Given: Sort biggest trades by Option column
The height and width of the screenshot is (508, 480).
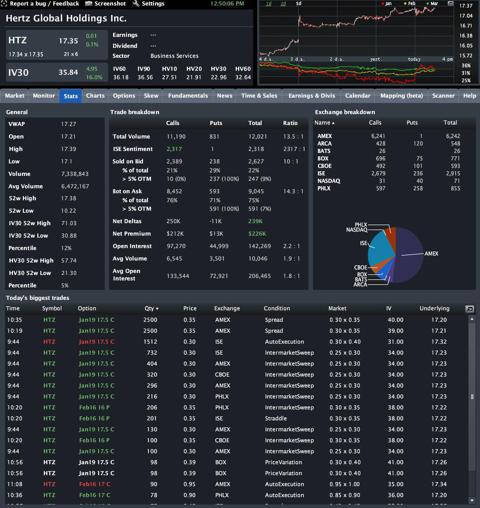Looking at the screenshot, I should (87, 308).
